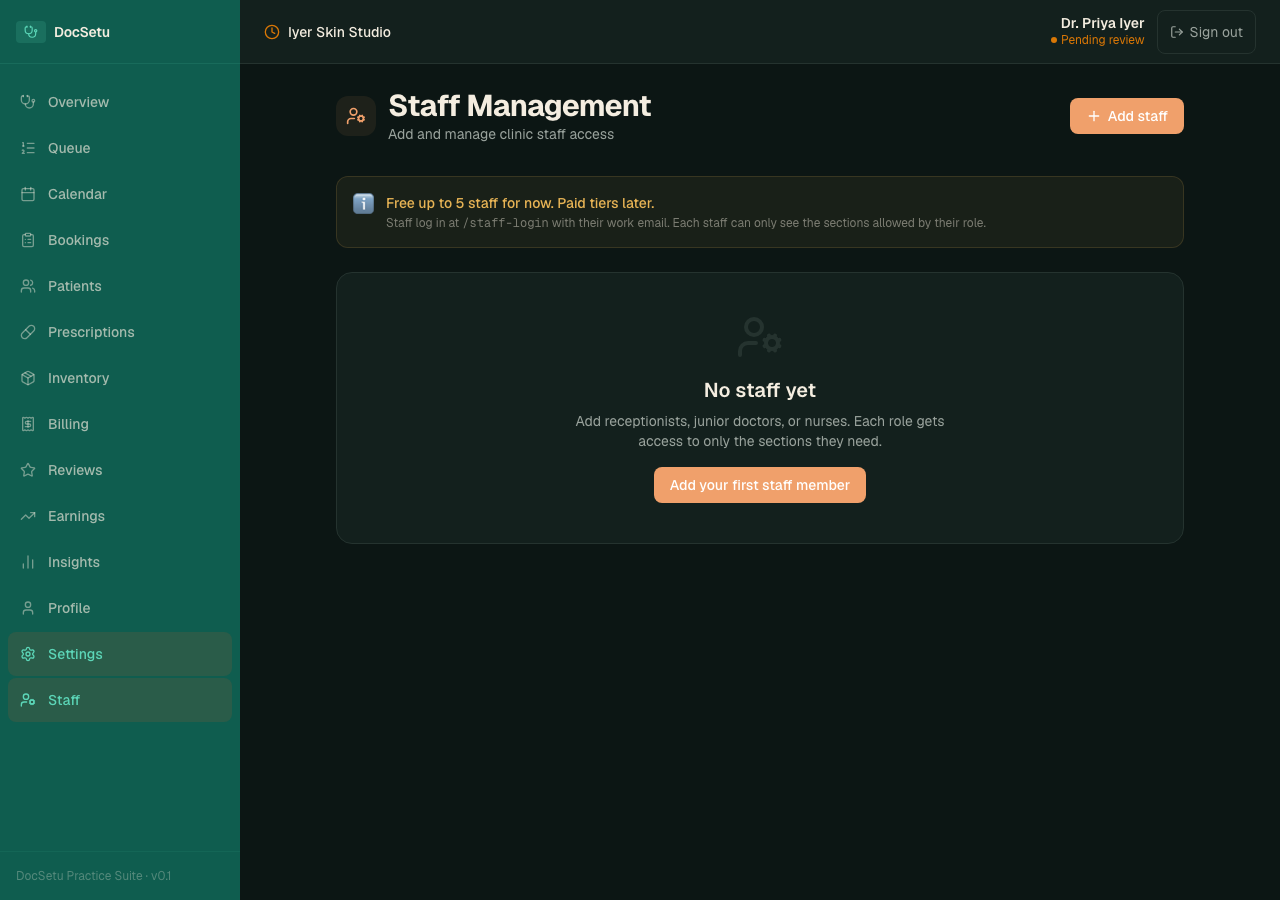The width and height of the screenshot is (1280, 900).
Task: Select Settings in sidebar
Action: (120, 654)
